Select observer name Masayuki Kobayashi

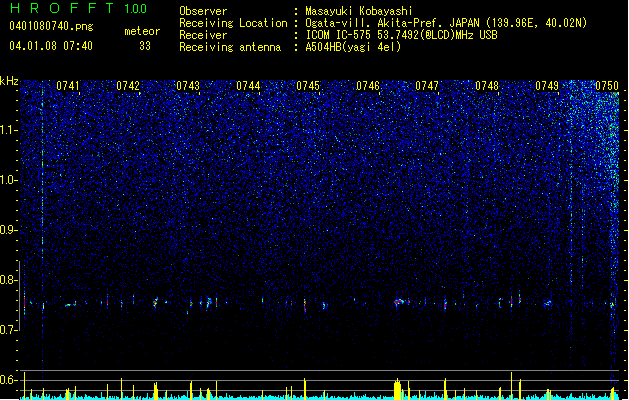(x=359, y=11)
